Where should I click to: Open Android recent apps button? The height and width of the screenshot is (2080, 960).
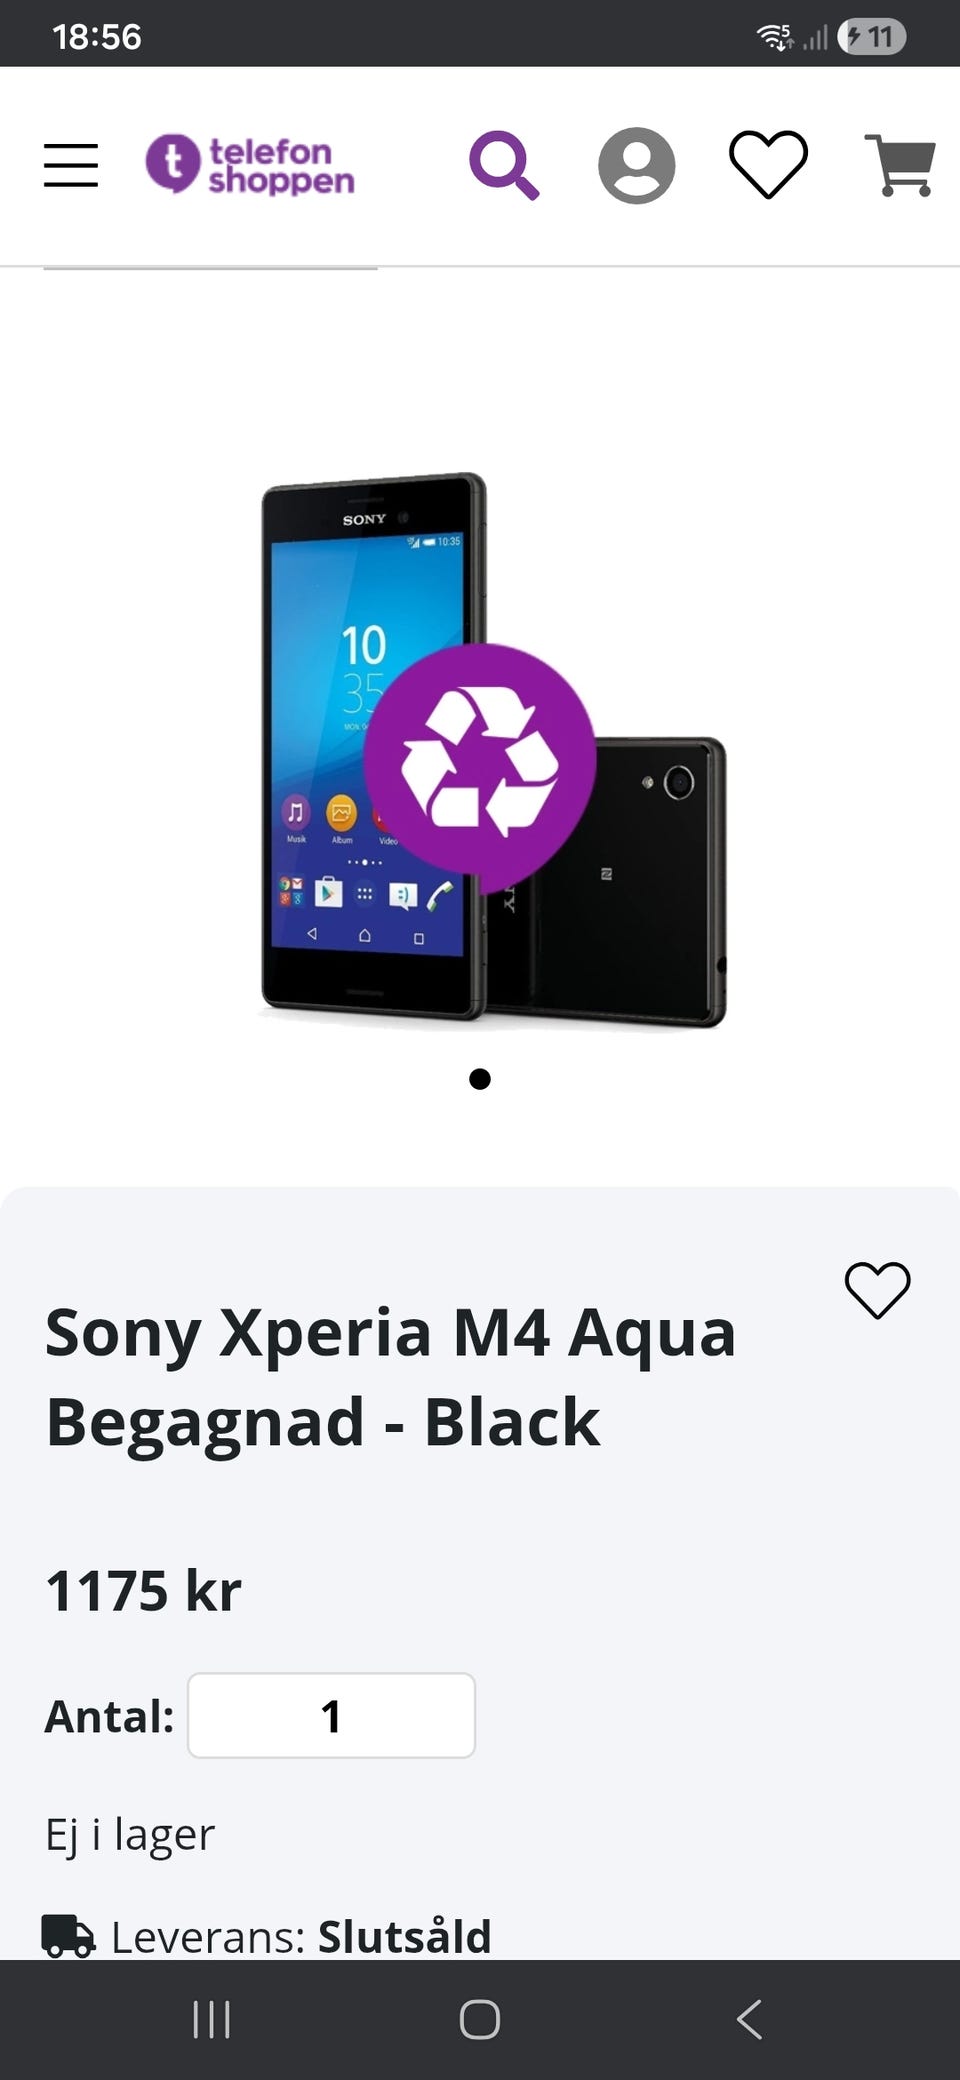[211, 2019]
